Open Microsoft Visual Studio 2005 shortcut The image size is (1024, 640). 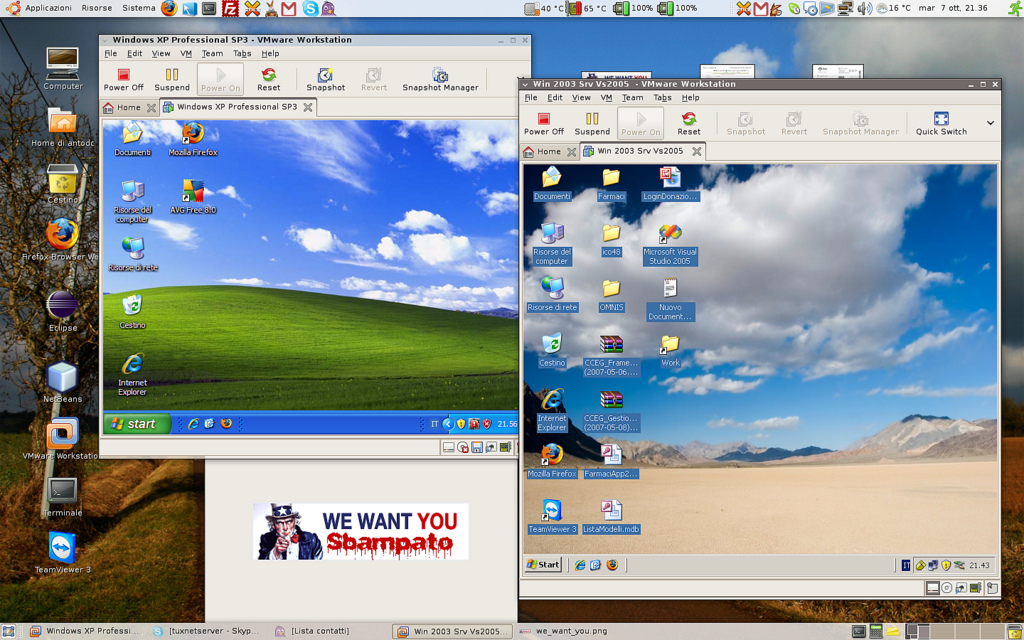pos(670,244)
